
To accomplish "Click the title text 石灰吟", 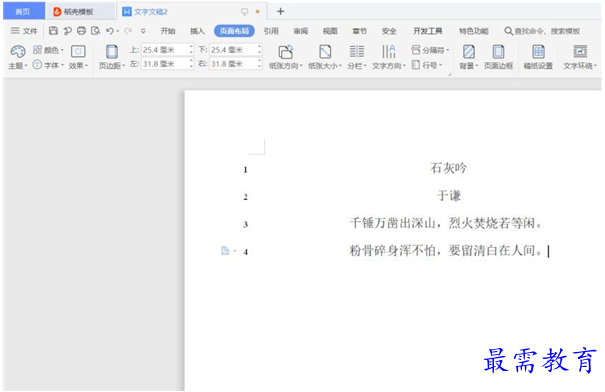I will (448, 168).
